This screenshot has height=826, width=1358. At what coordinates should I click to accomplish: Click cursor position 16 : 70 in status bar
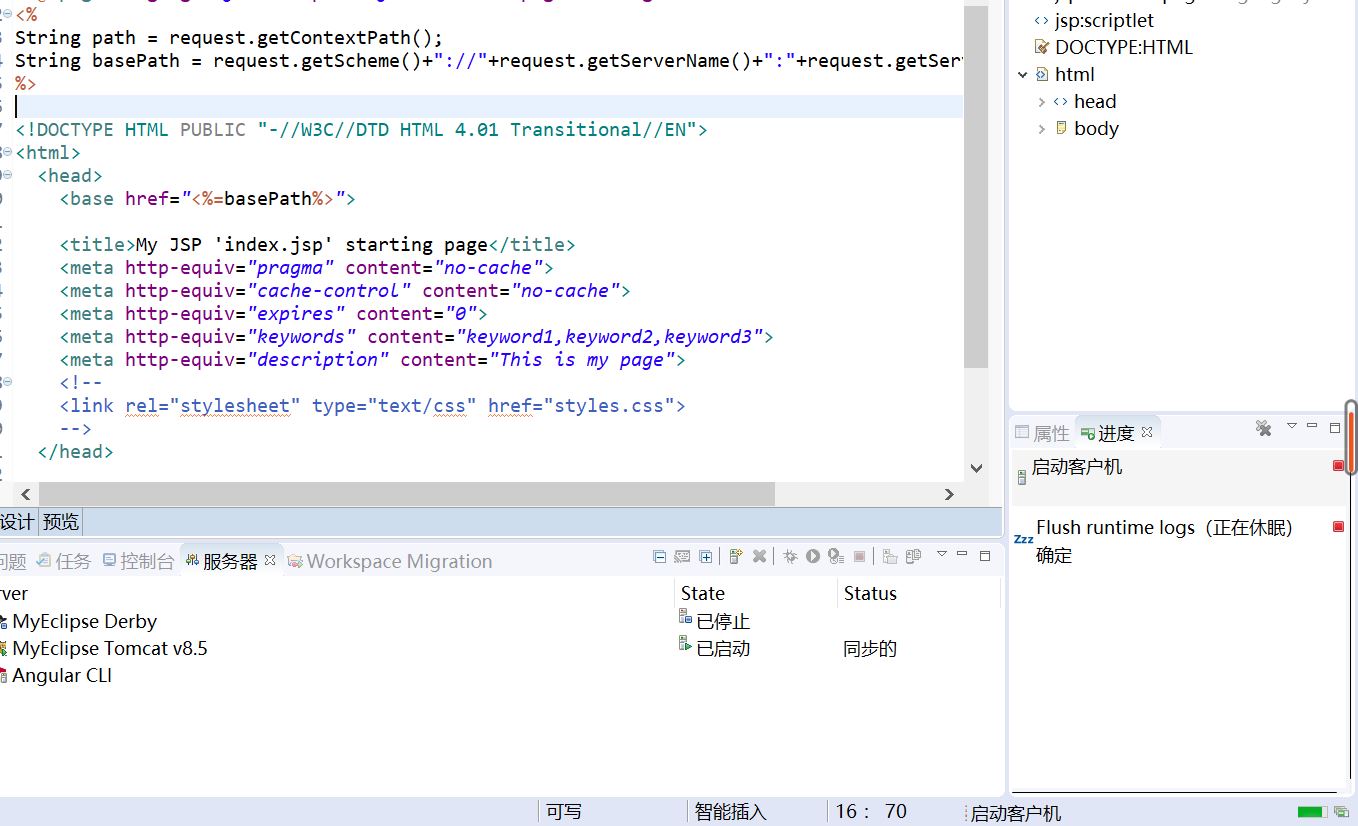coord(871,812)
